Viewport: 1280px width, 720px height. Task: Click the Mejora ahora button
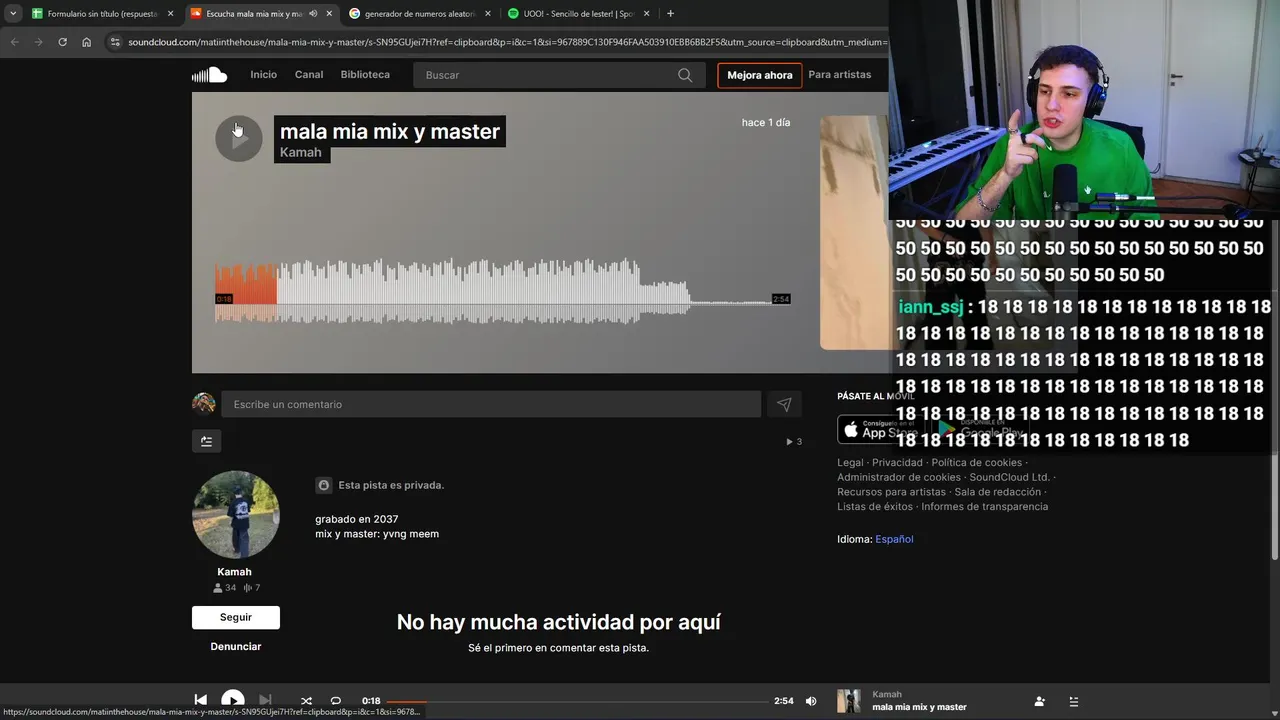coord(760,75)
